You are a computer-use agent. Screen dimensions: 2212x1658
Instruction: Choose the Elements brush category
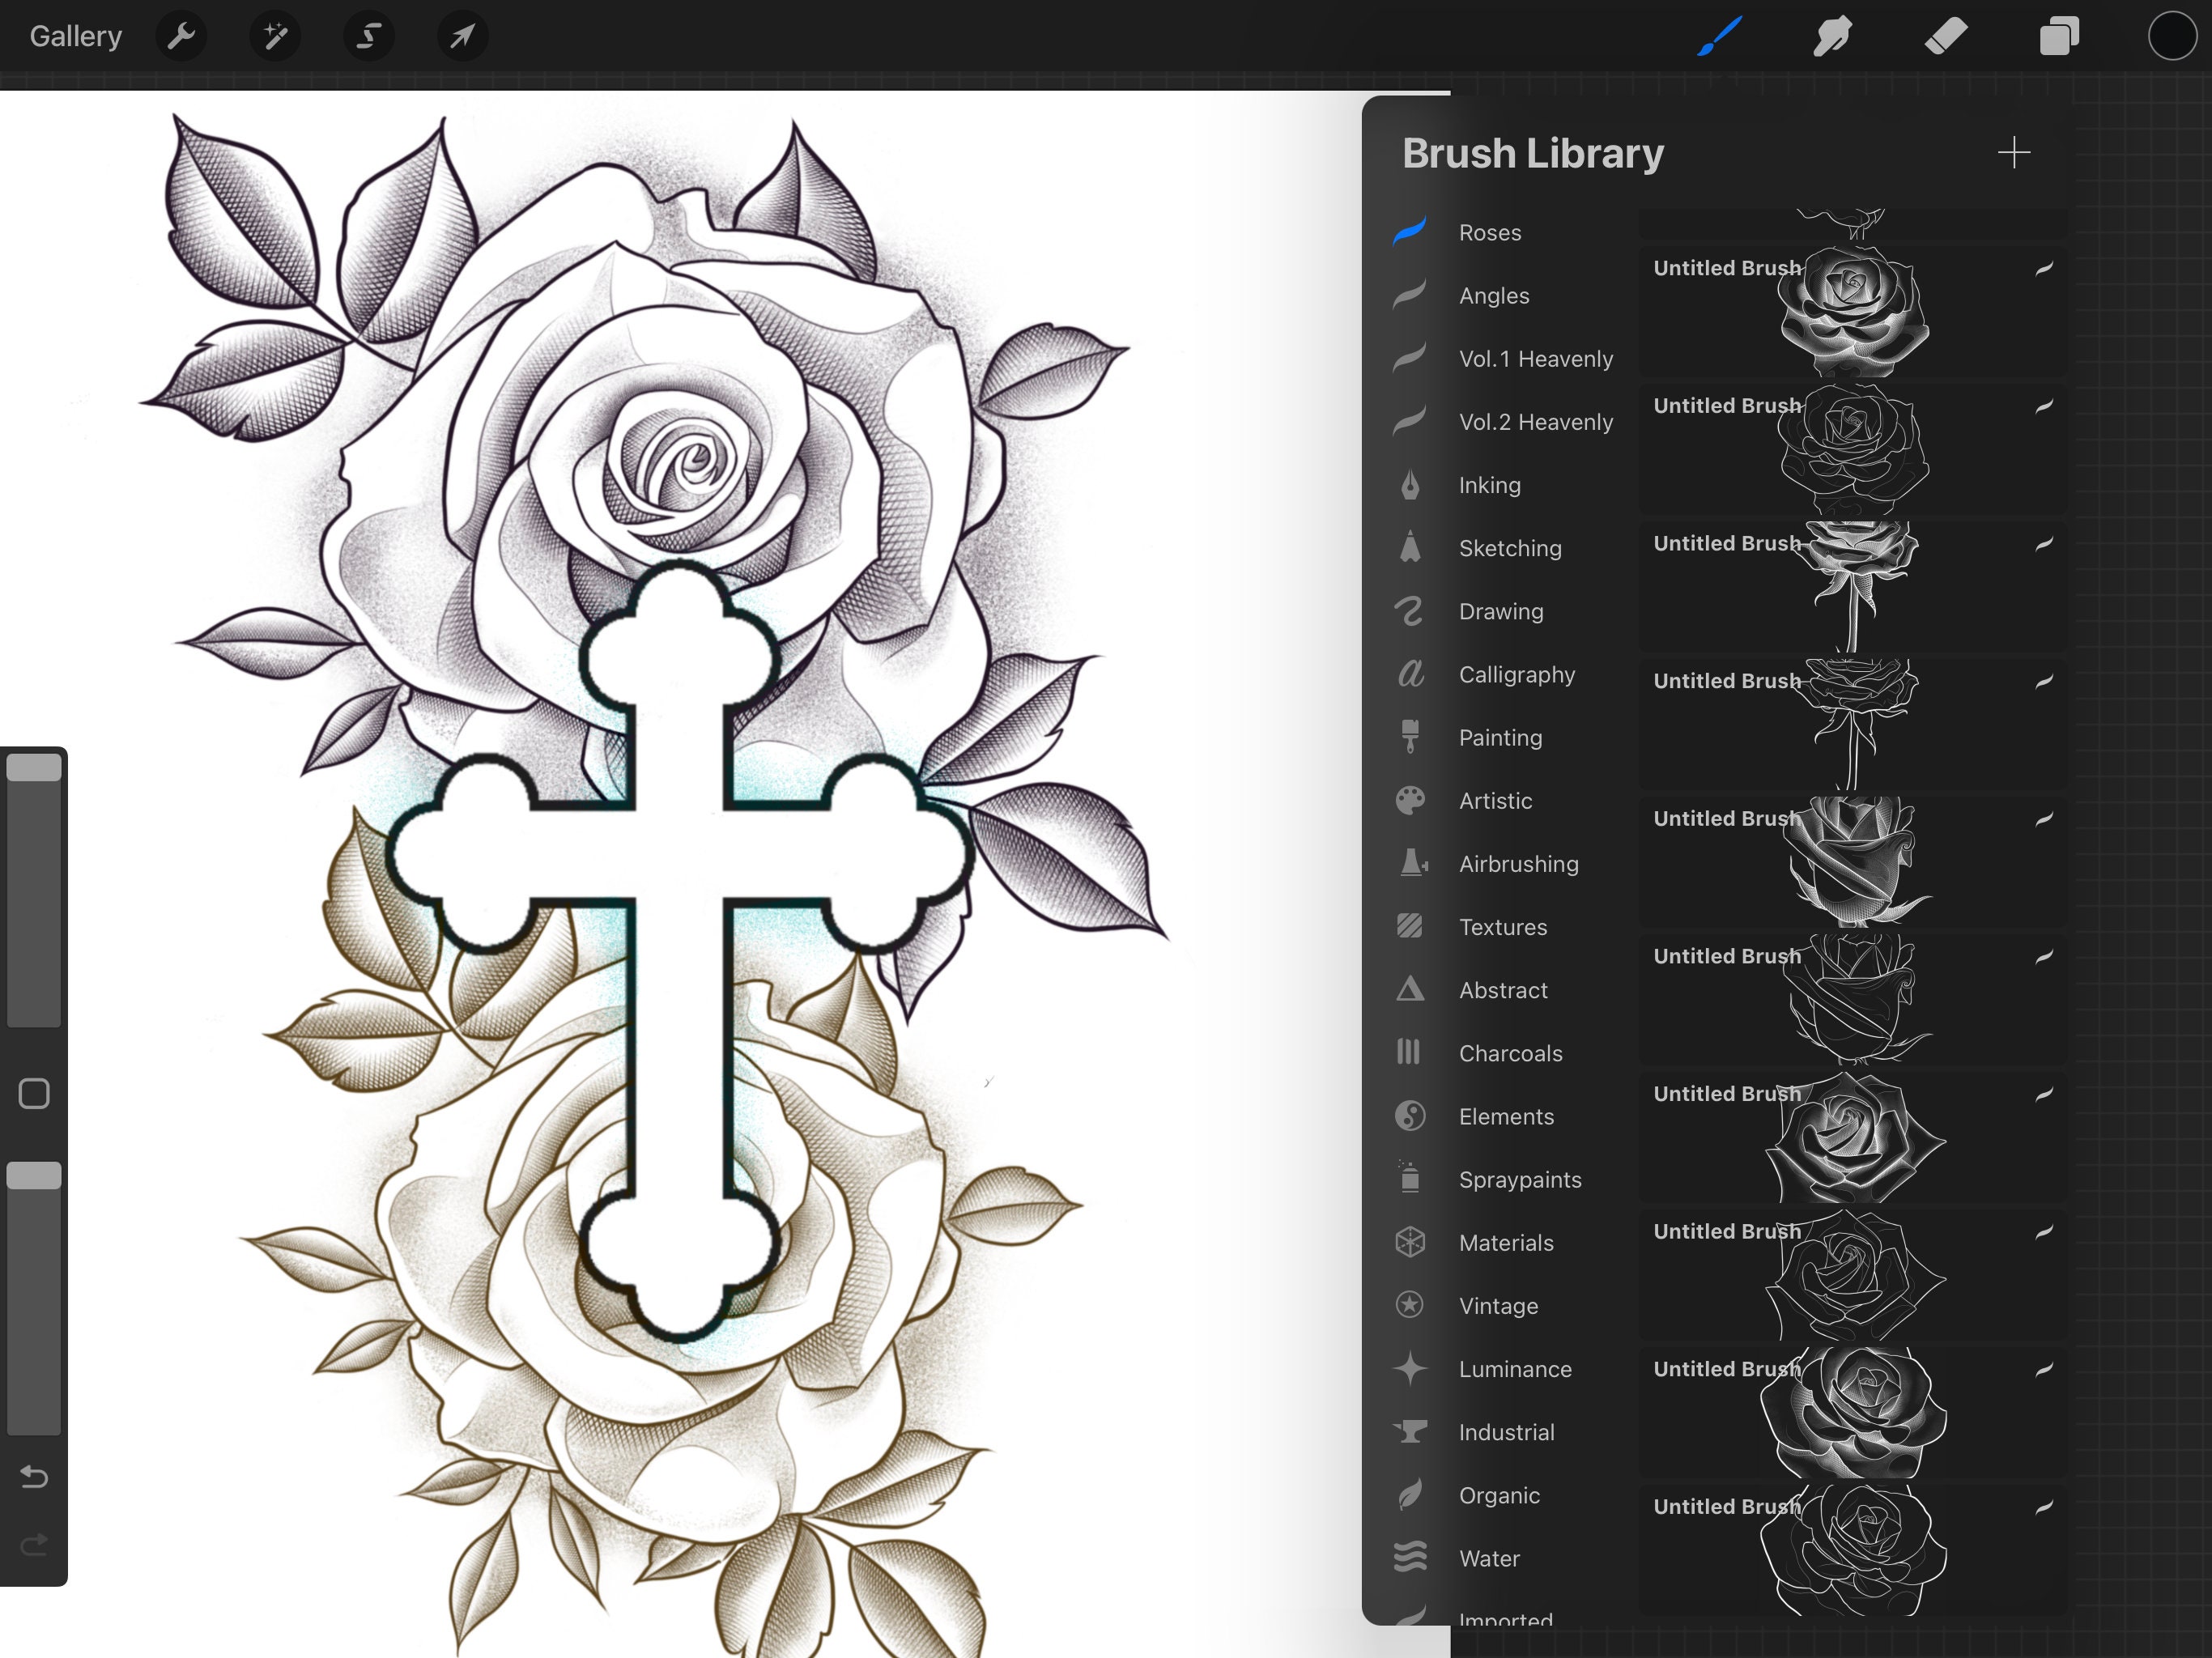pyautogui.click(x=1506, y=1116)
